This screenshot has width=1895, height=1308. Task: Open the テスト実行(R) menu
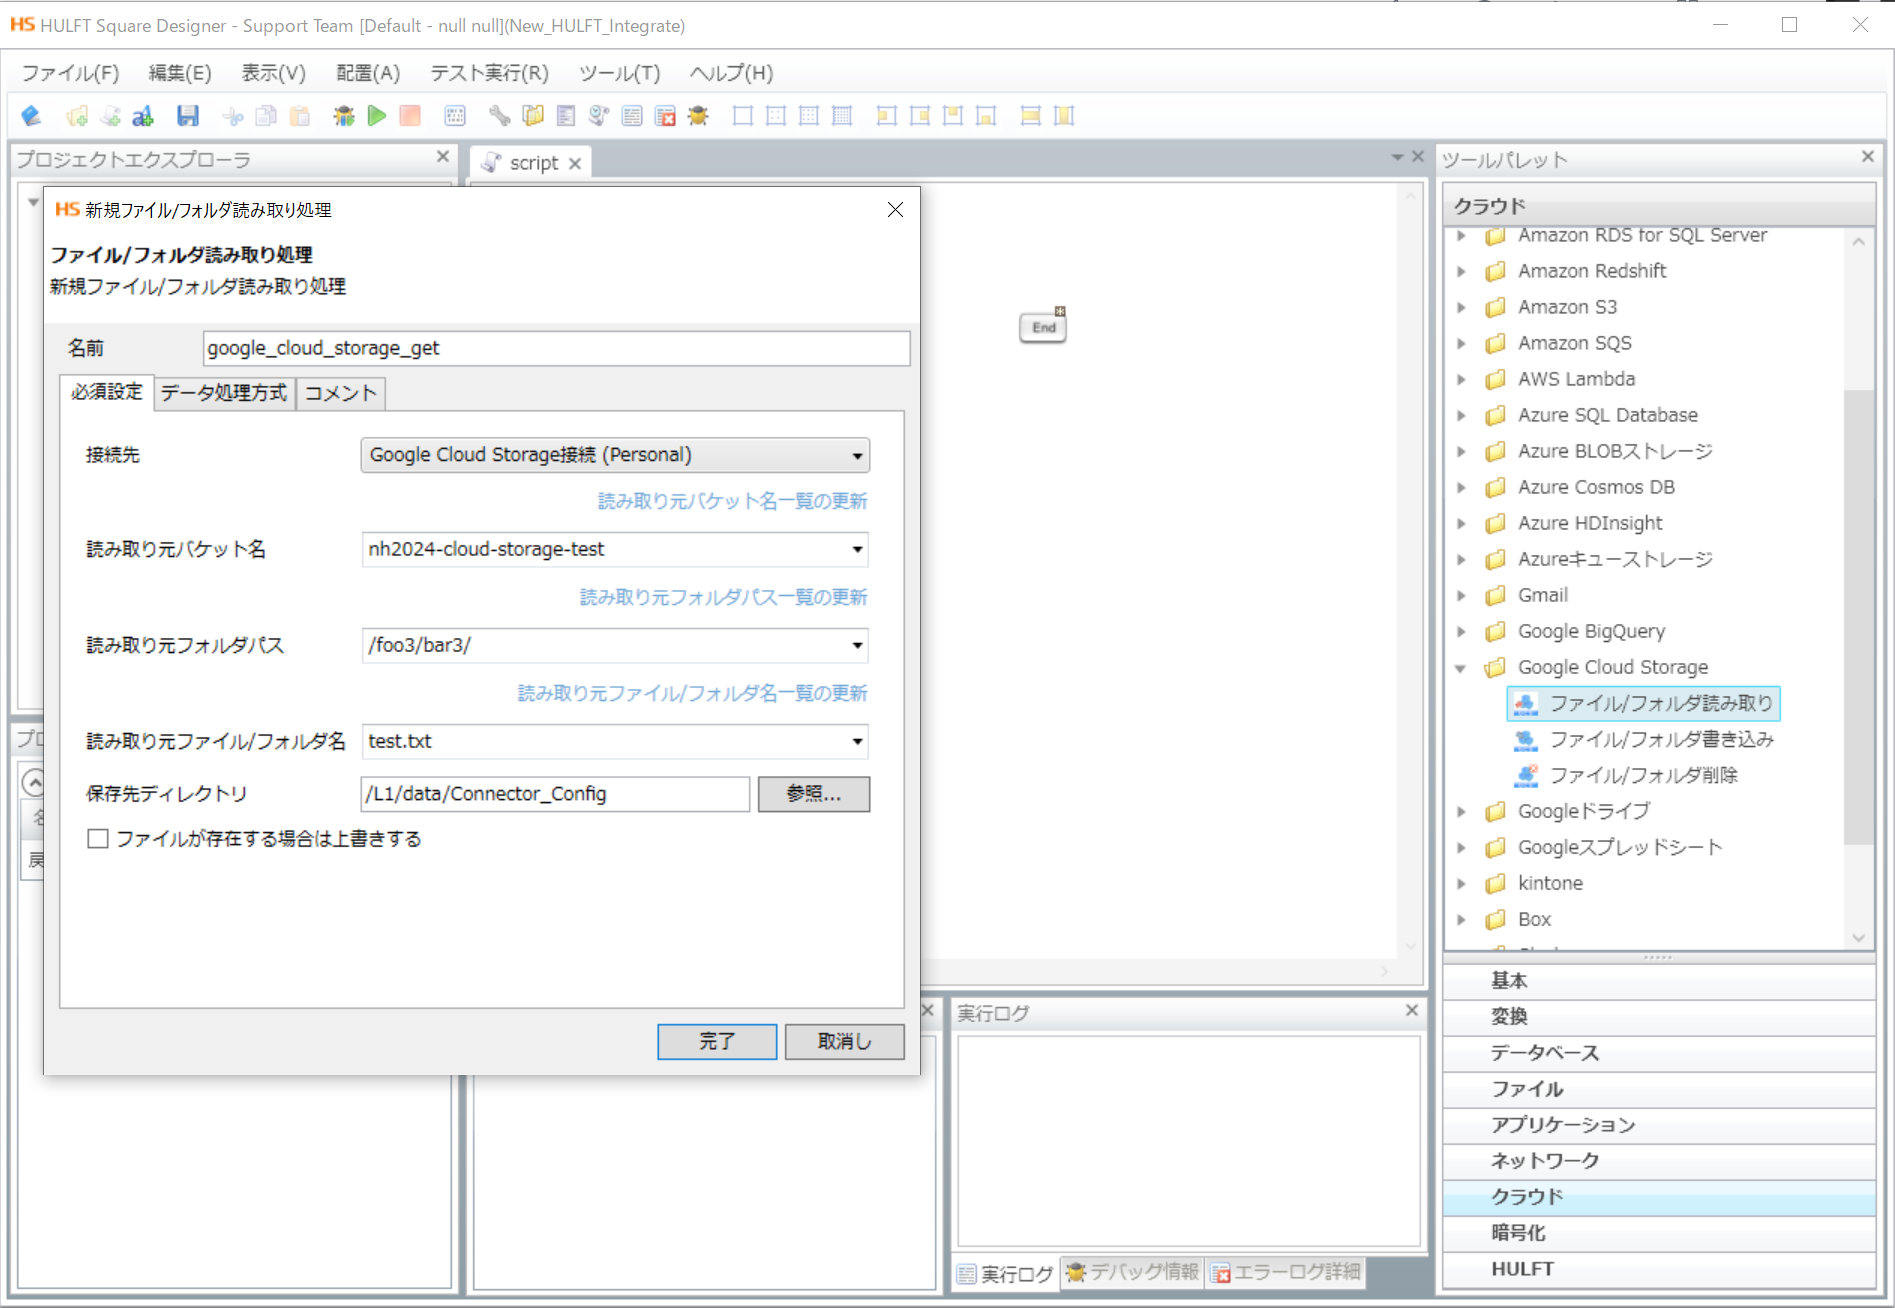[x=489, y=73]
